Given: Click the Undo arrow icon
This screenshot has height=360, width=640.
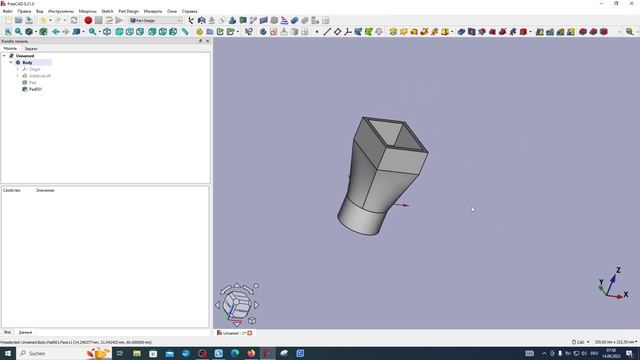Looking at the screenshot, I should (43, 20).
